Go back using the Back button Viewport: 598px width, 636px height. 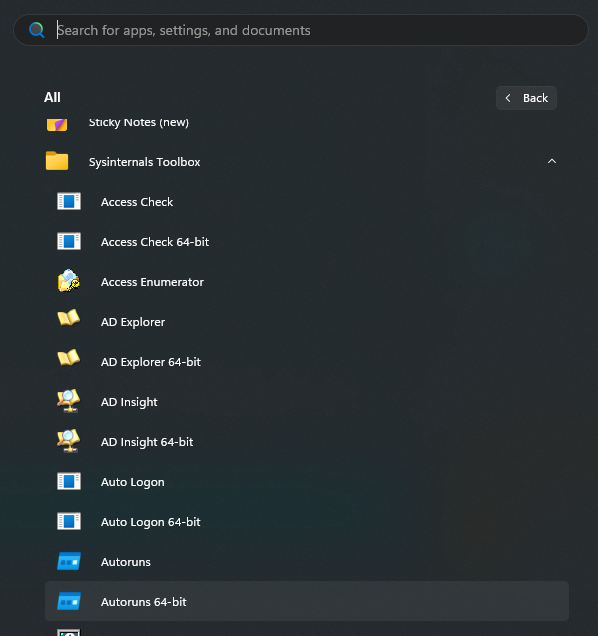[526, 98]
